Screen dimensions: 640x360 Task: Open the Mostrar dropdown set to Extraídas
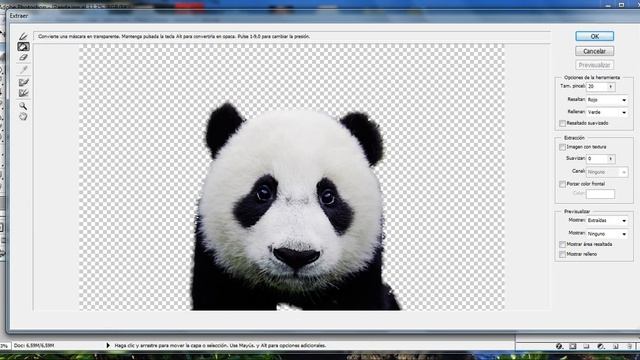[607, 220]
